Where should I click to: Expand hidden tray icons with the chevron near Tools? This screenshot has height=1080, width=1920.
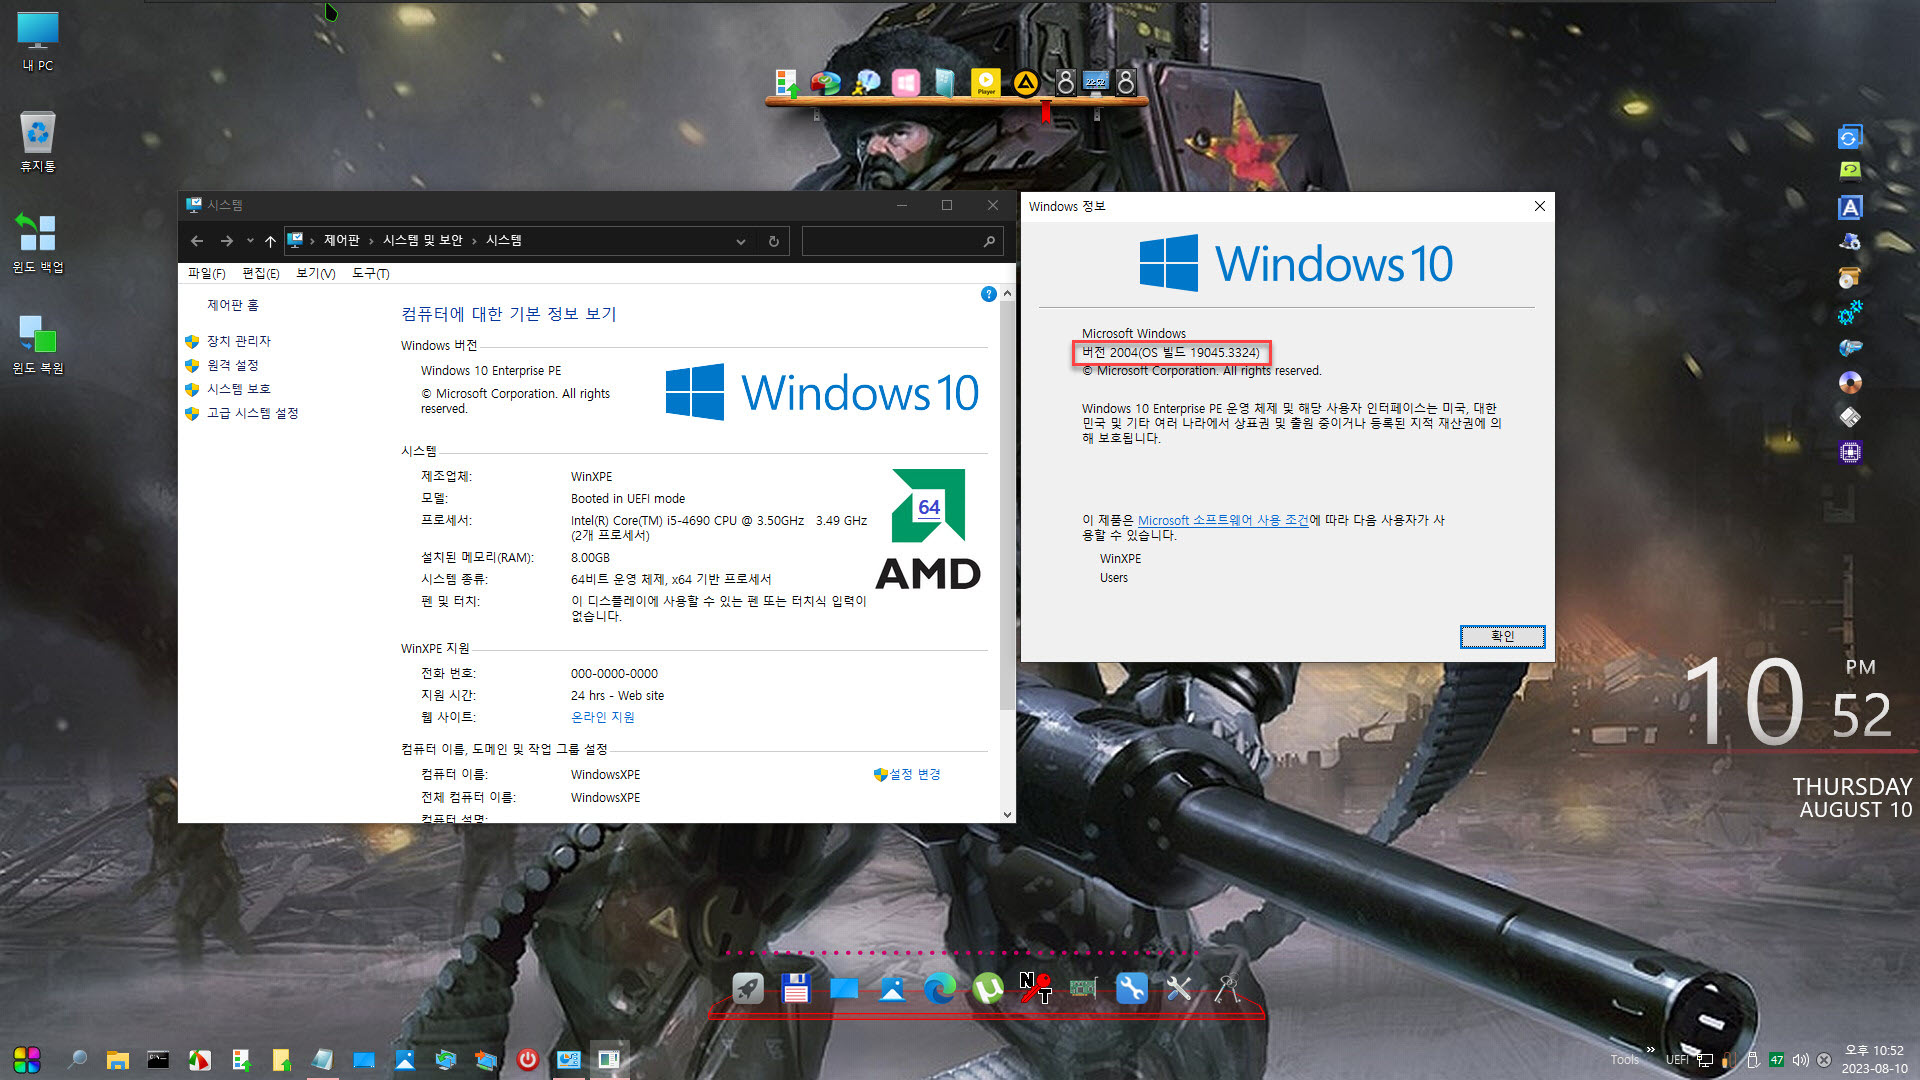tap(1650, 1049)
